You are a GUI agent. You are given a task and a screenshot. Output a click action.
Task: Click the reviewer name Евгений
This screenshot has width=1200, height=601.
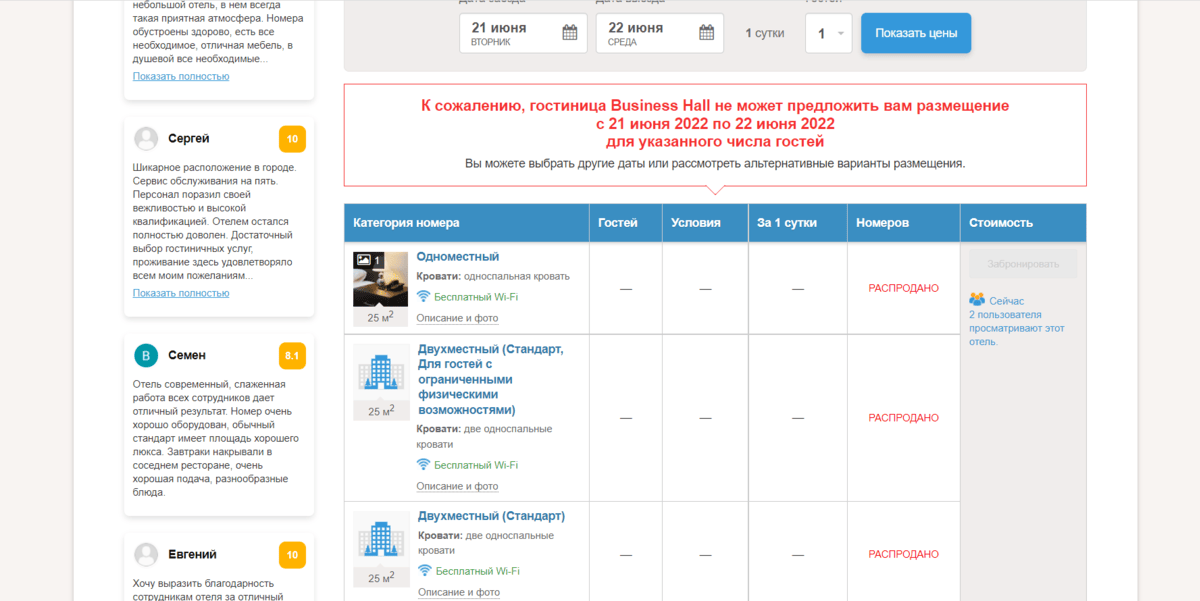[x=192, y=554]
